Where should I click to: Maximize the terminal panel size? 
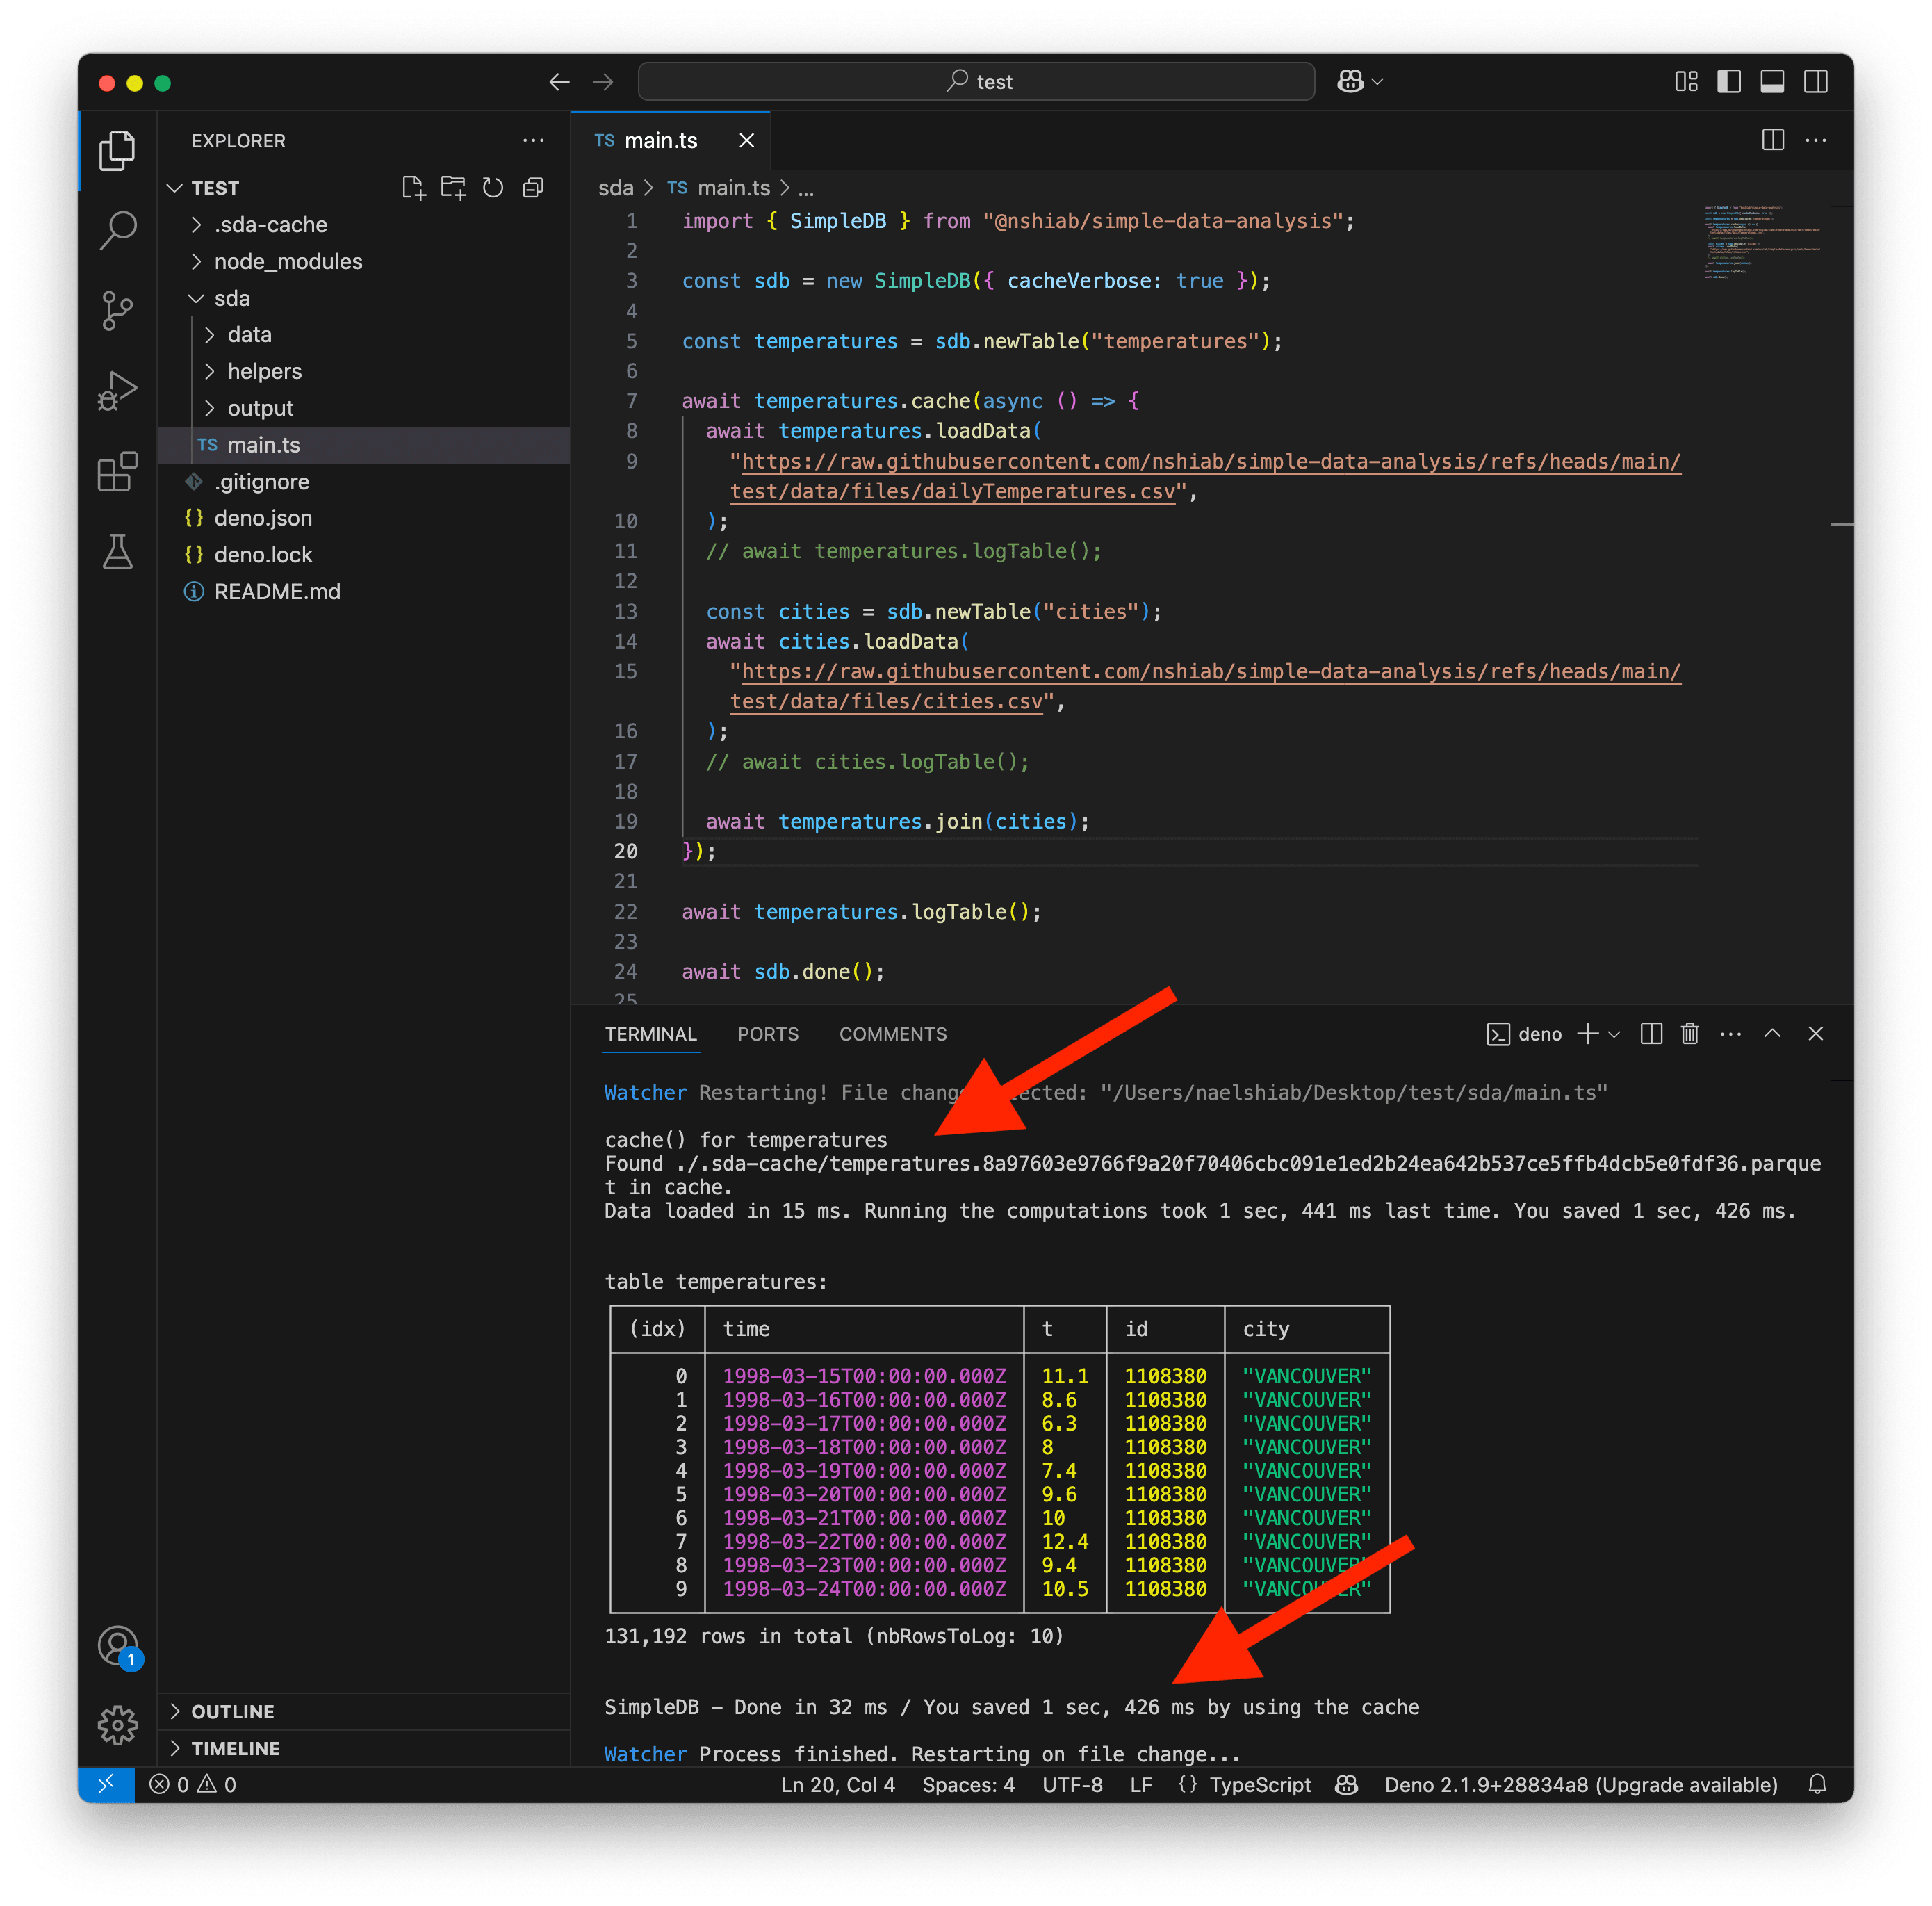point(1772,1034)
